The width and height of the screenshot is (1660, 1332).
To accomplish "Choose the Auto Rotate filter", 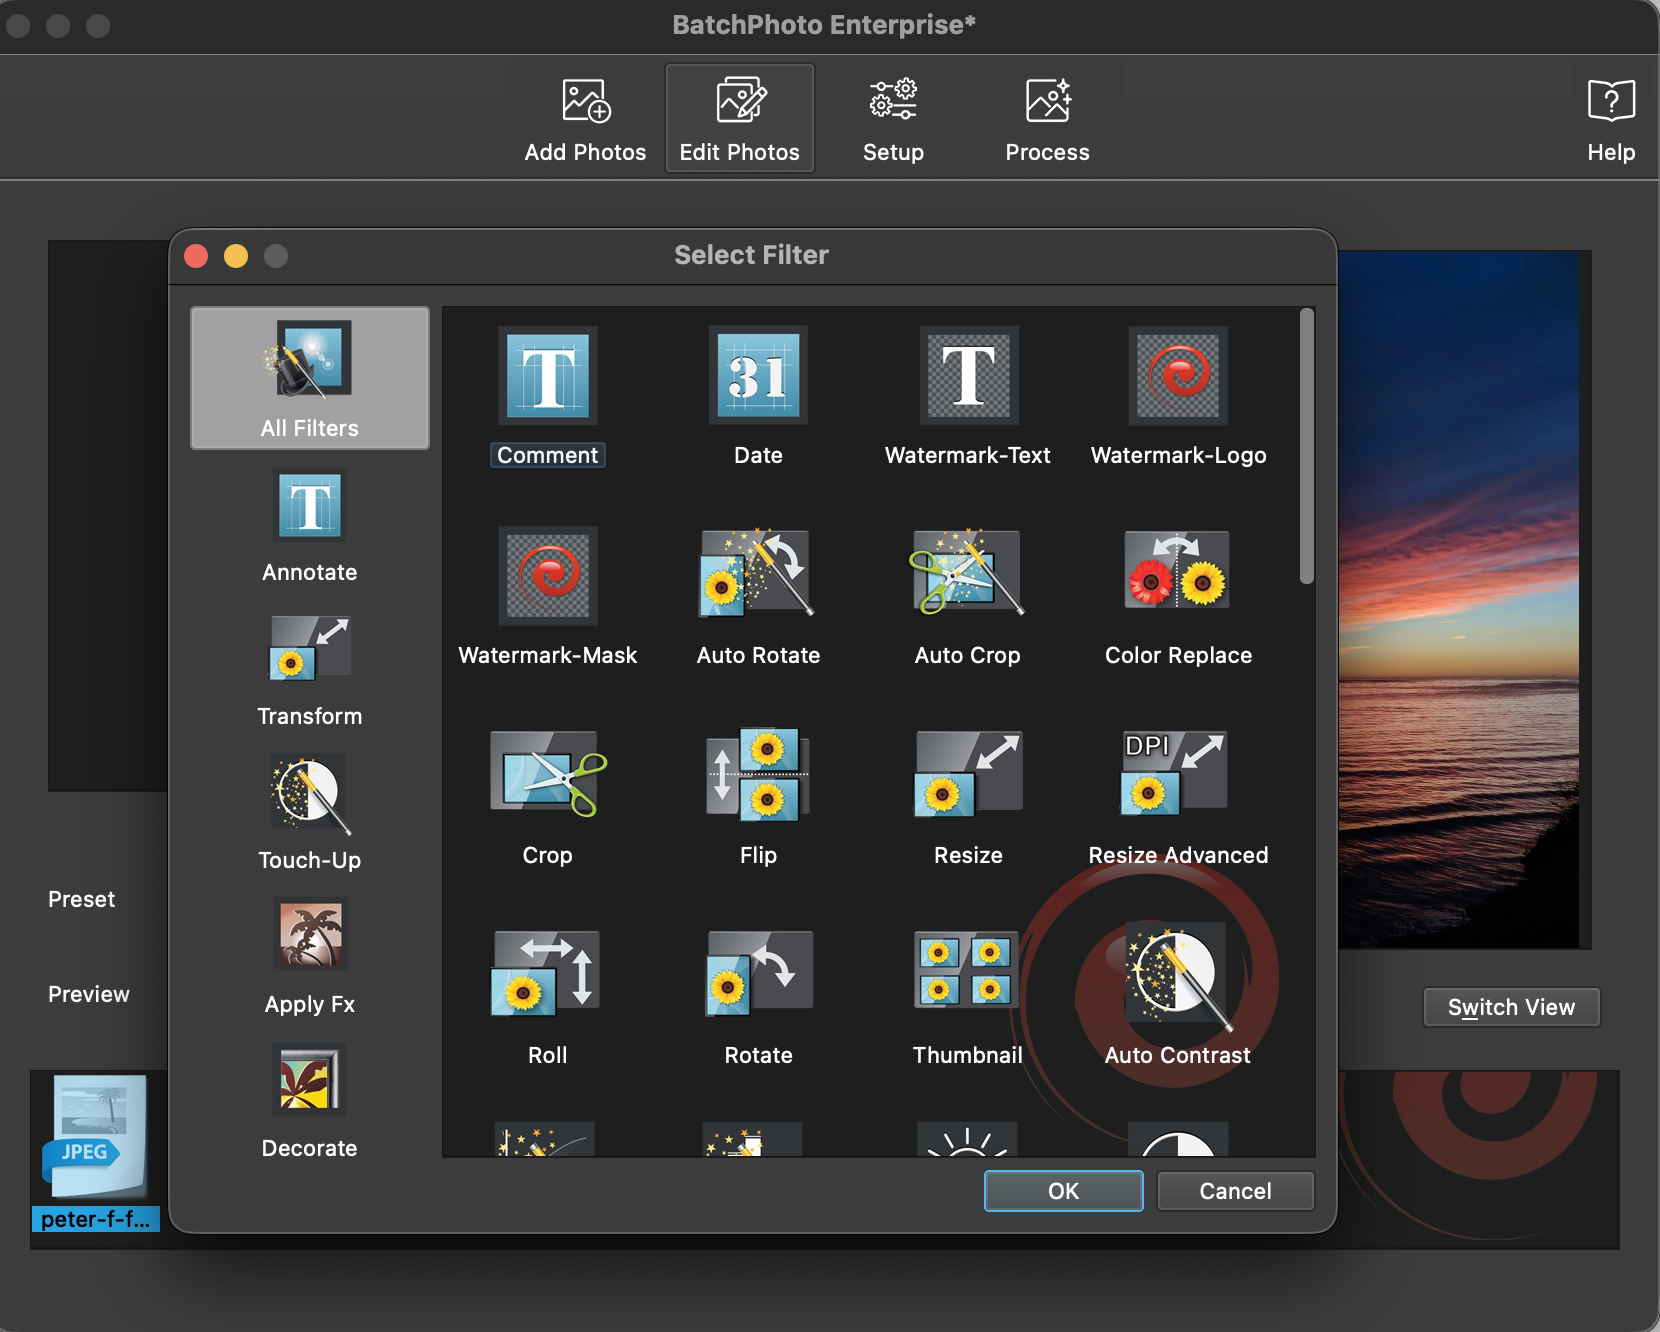I will click(758, 575).
